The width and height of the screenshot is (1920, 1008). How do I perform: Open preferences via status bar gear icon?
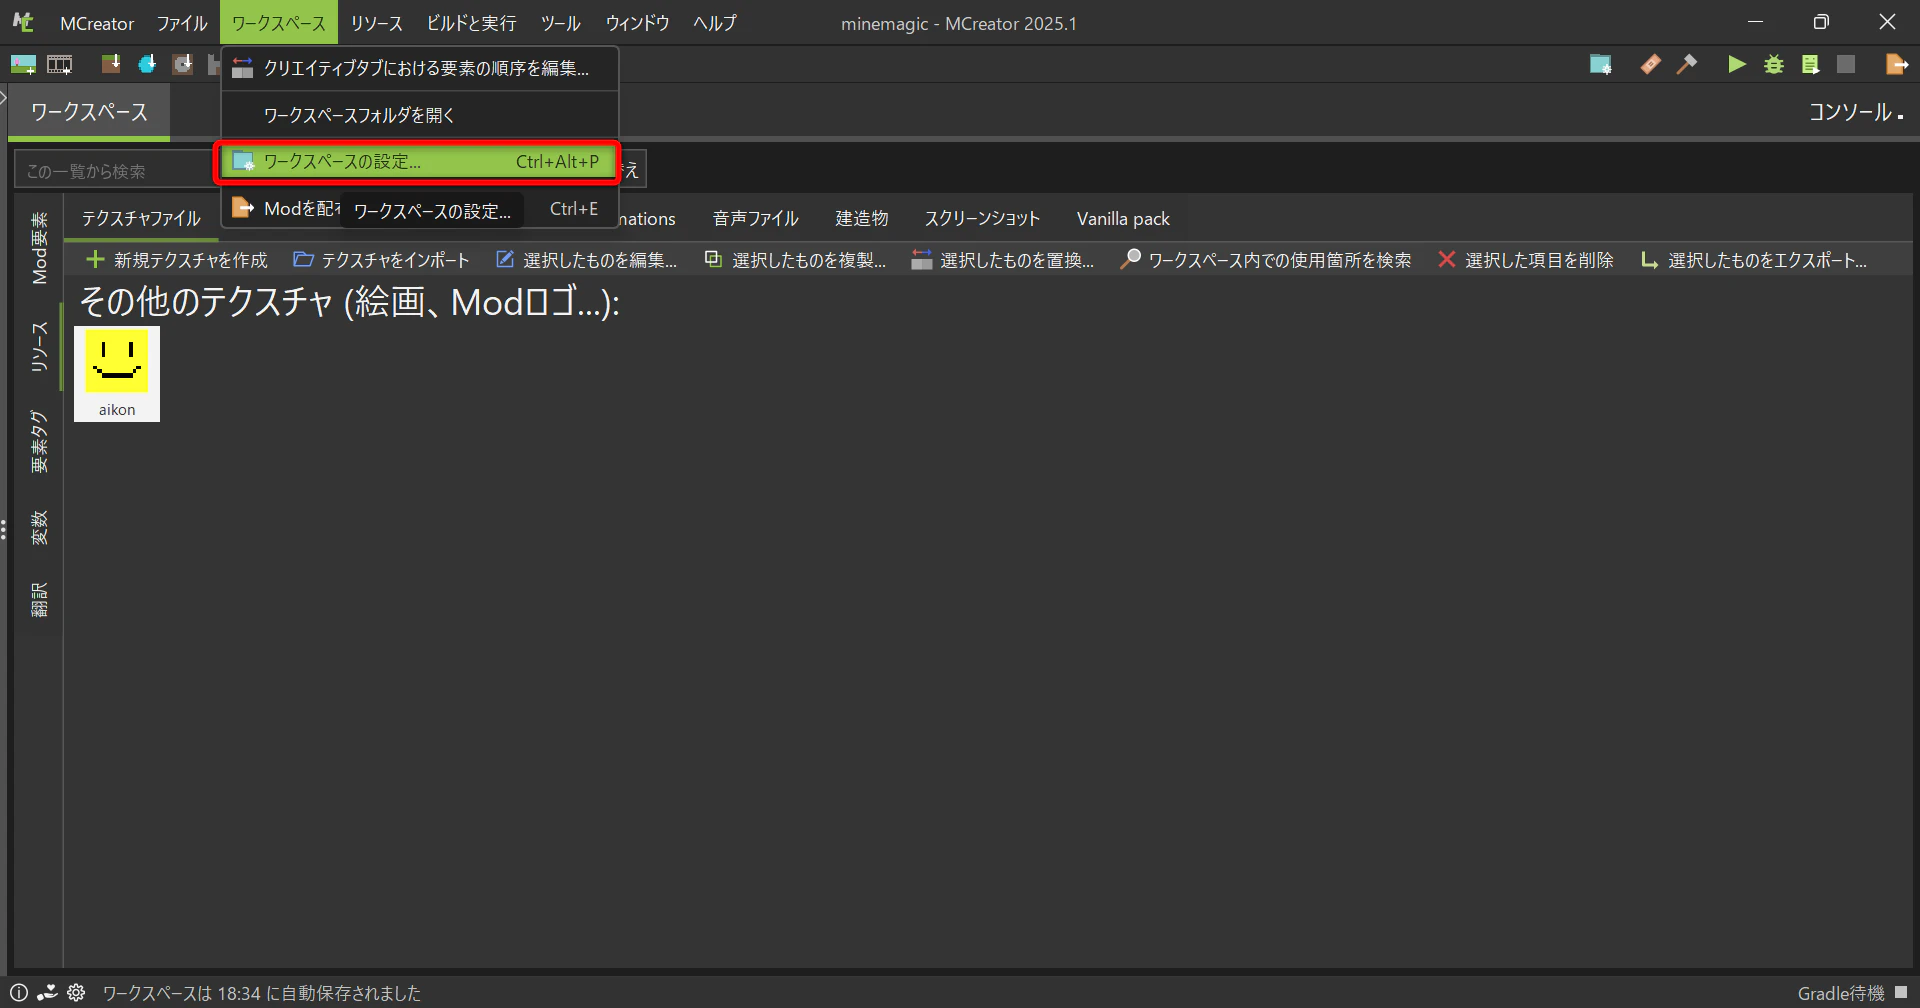76,993
